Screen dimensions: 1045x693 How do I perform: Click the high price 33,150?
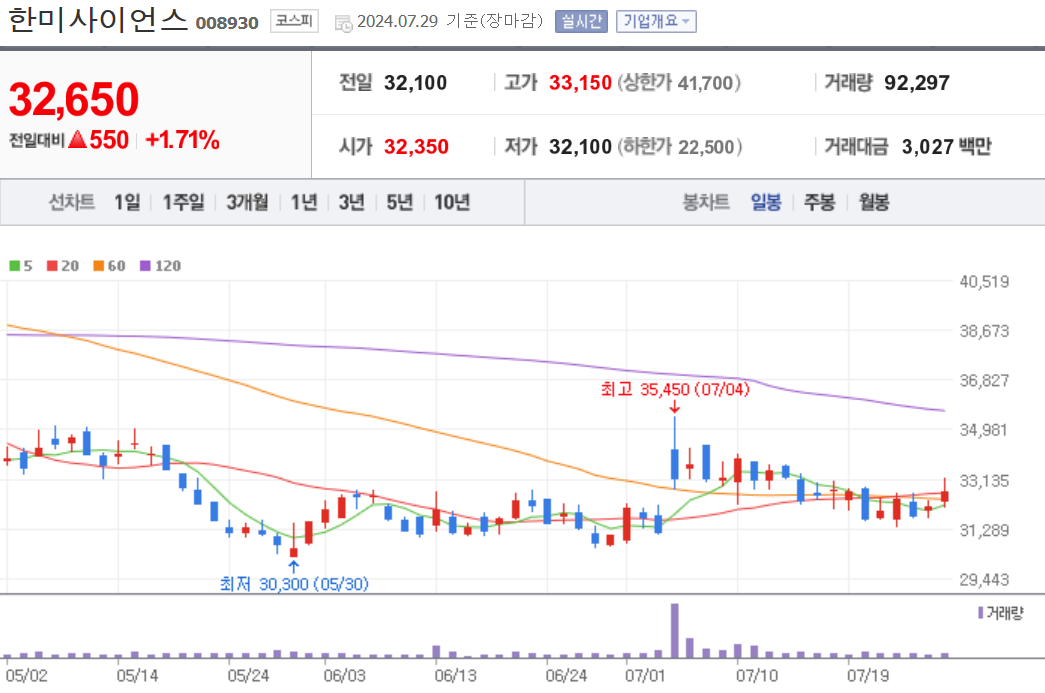pyautogui.click(x=580, y=83)
